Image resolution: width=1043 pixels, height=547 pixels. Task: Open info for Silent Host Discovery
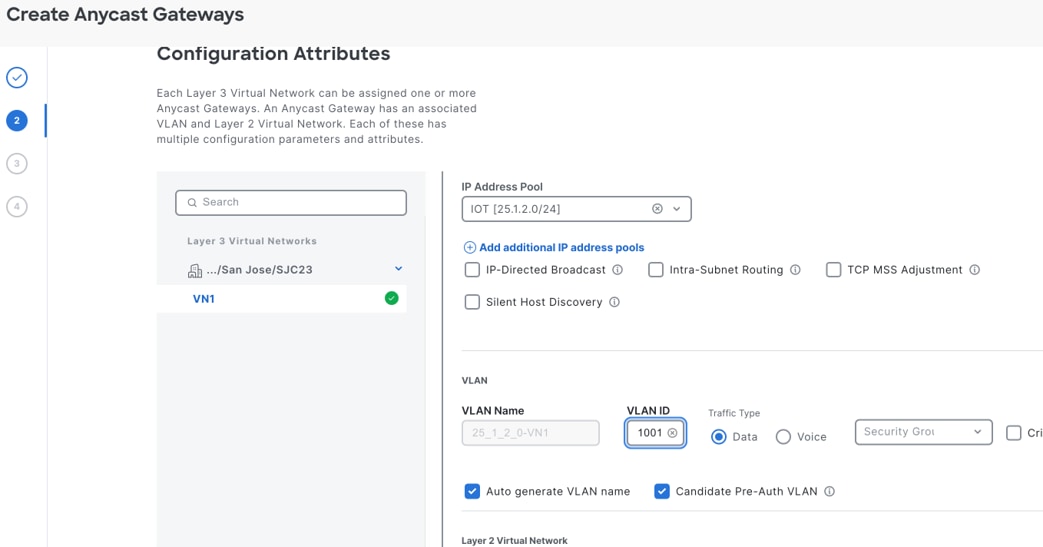coord(615,302)
